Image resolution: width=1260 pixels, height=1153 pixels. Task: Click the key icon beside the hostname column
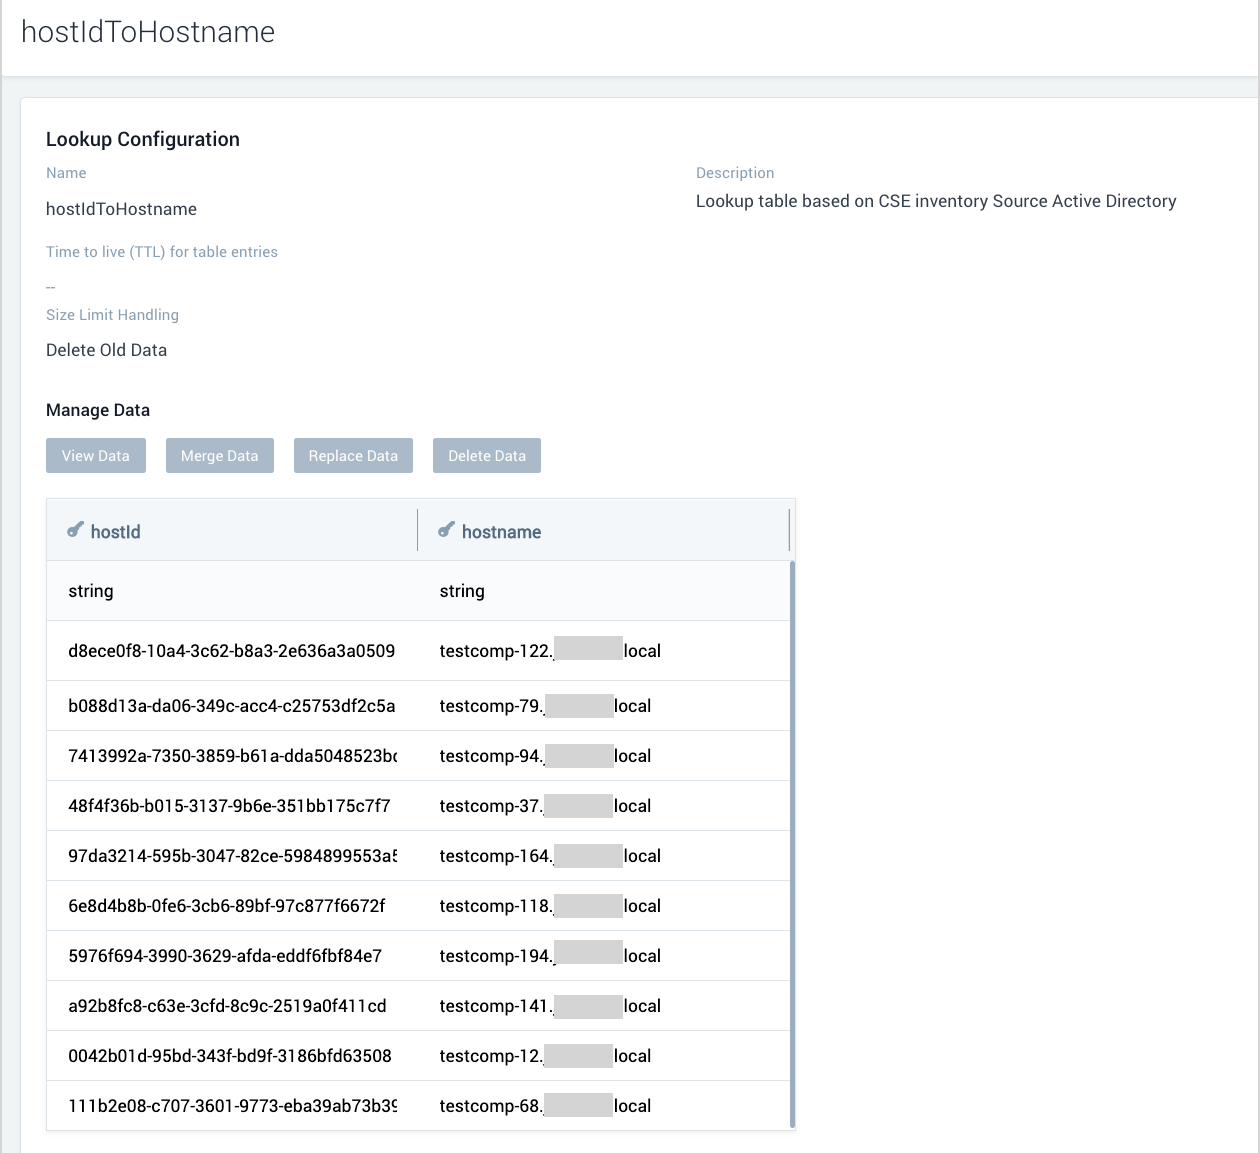click(x=446, y=529)
